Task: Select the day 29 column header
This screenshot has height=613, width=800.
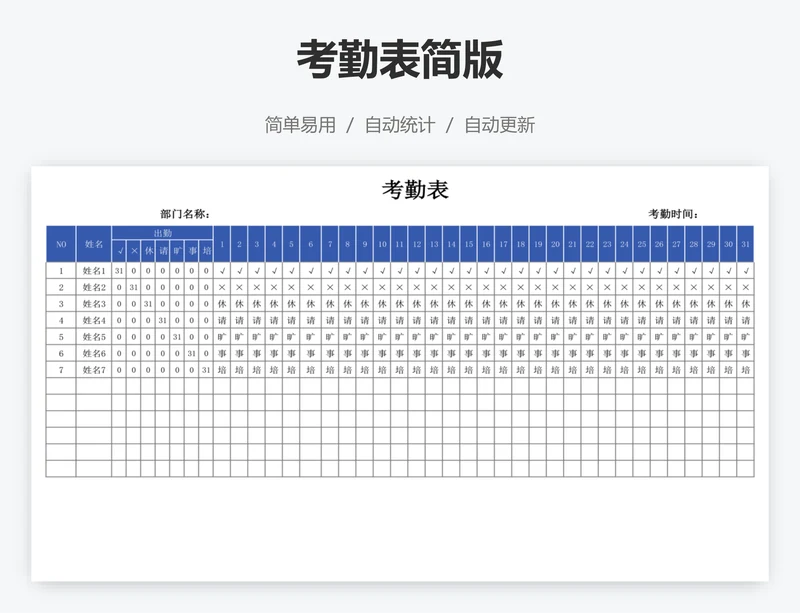Action: pyautogui.click(x=711, y=244)
